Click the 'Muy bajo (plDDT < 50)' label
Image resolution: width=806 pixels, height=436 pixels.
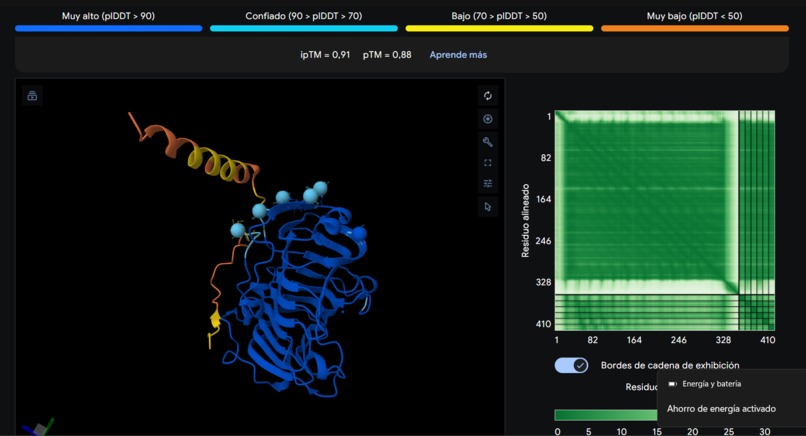(x=694, y=16)
